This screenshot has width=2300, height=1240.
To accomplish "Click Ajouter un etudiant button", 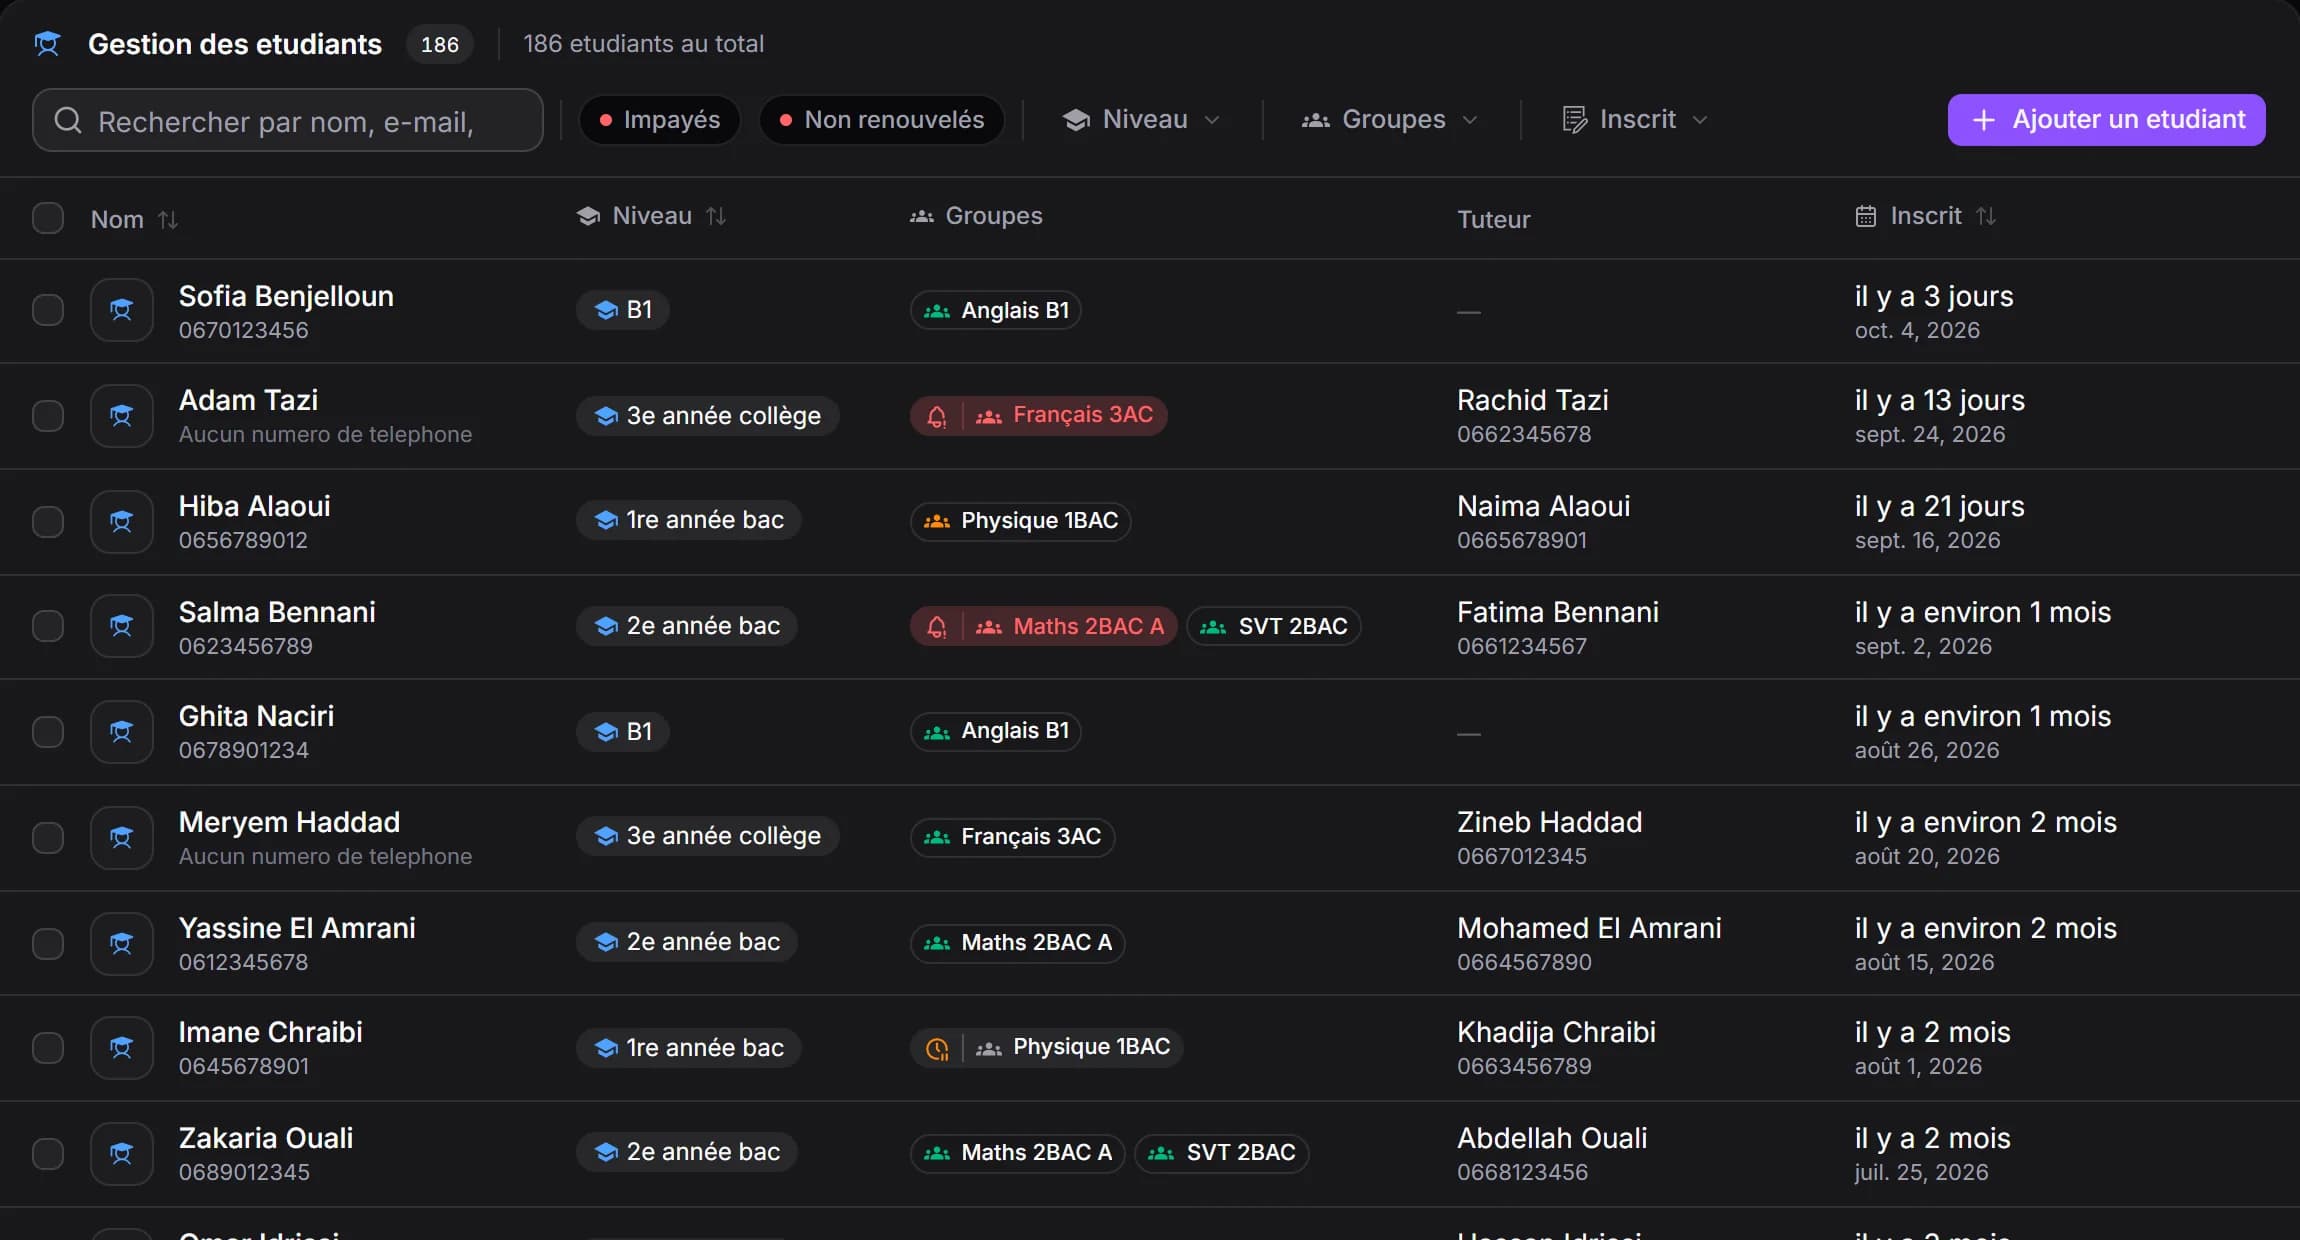I will pyautogui.click(x=2106, y=120).
